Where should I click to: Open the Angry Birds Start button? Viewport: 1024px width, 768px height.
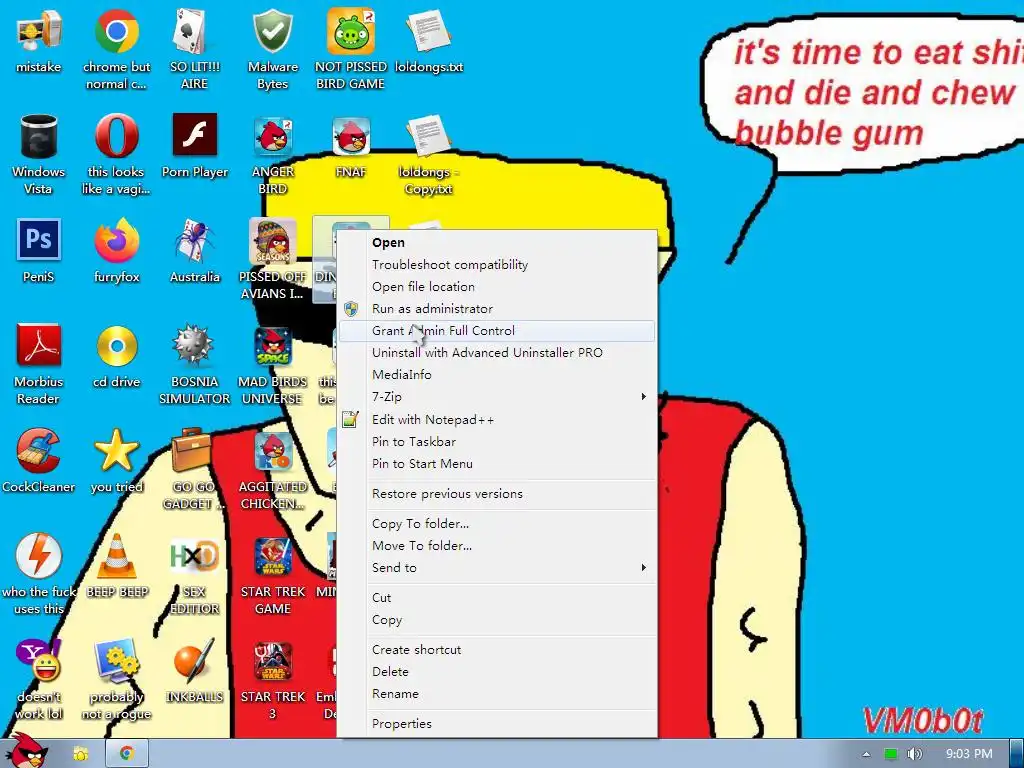27,751
